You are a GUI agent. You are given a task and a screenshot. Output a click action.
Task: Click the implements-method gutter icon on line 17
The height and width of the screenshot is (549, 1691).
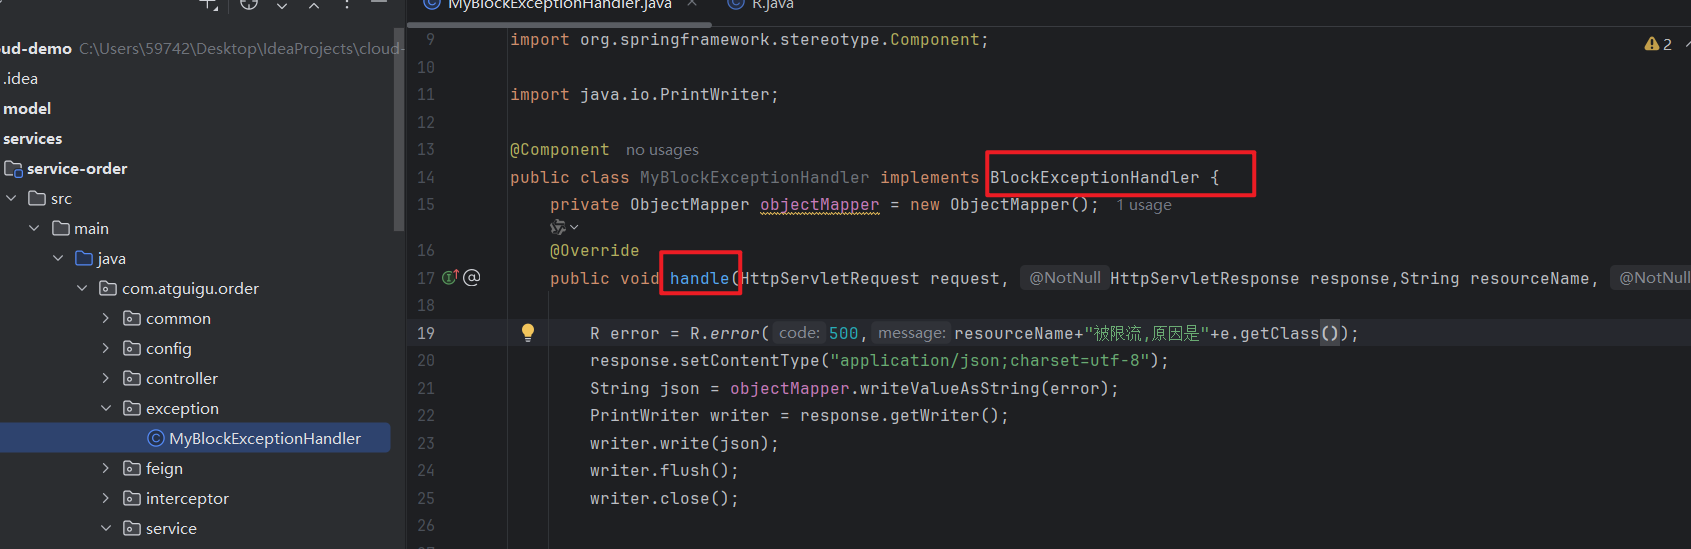[x=450, y=278]
